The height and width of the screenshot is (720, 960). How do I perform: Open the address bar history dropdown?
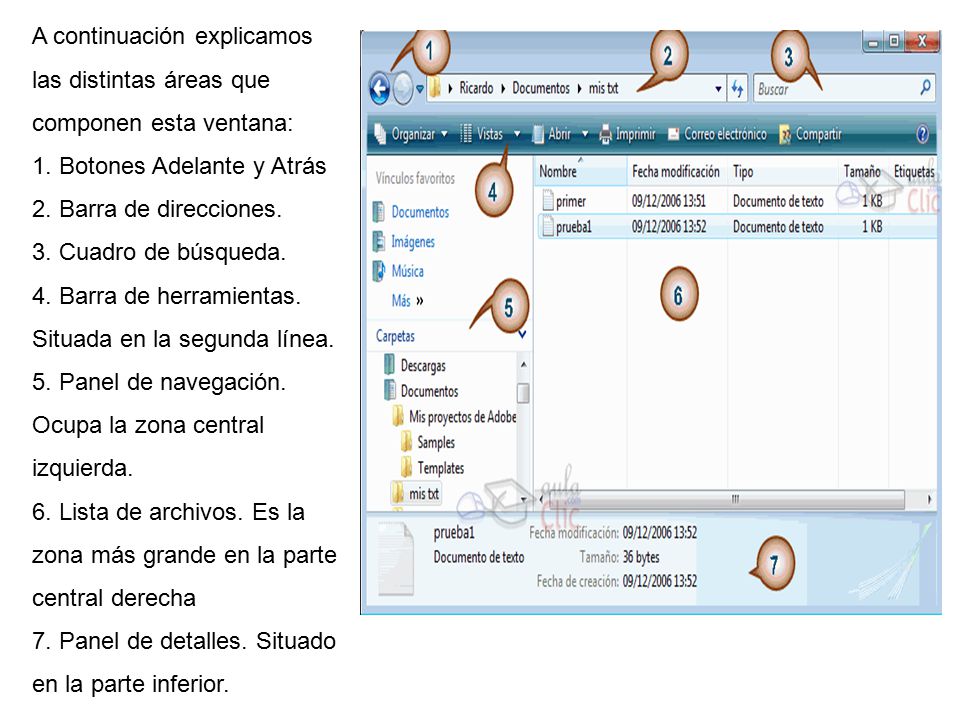click(x=718, y=89)
